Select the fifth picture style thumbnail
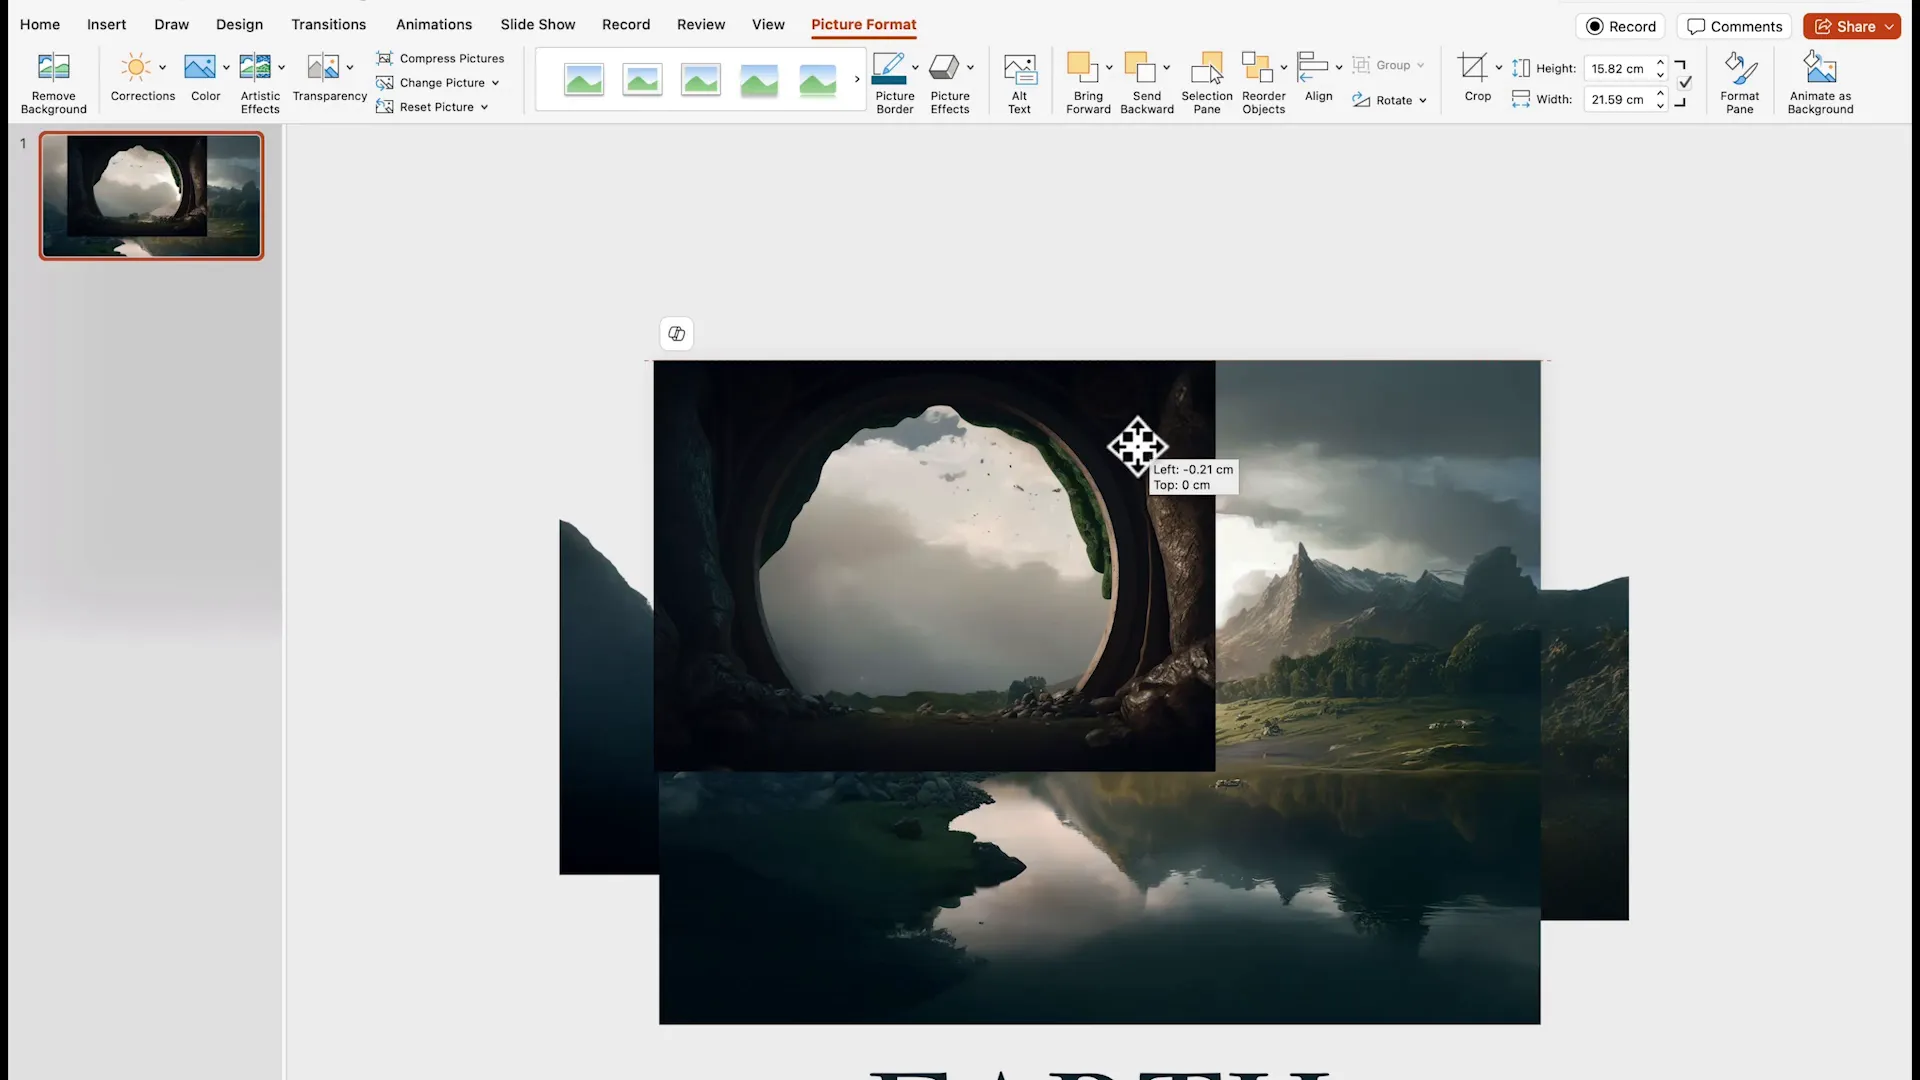 click(x=818, y=79)
